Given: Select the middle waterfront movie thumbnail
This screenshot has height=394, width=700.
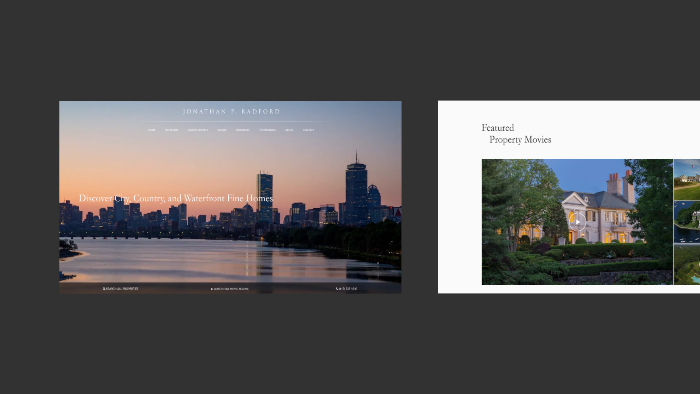Looking at the screenshot, I should tap(687, 222).
